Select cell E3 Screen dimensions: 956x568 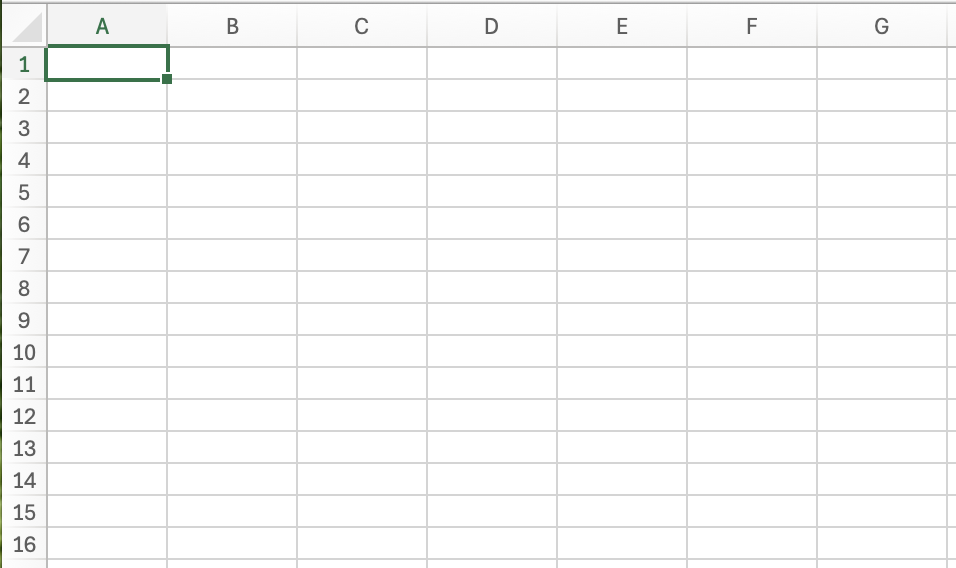(622, 128)
